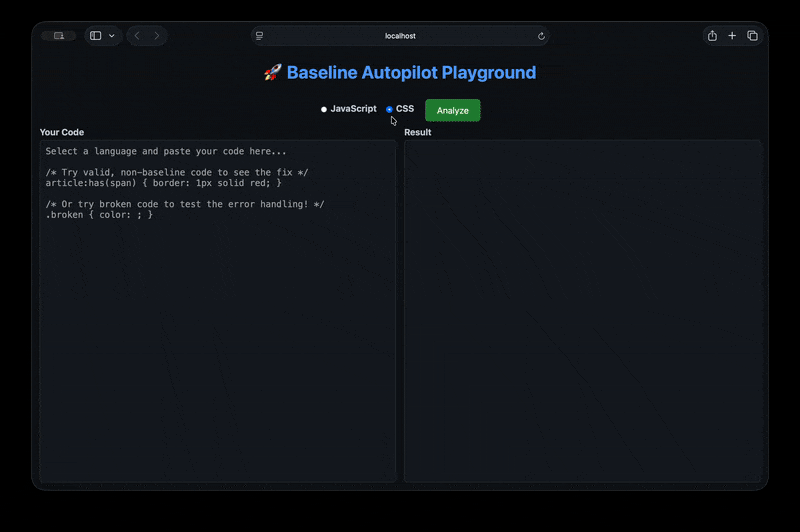Click the Analyze button
Screen dimensions: 800x532
tap(452, 110)
